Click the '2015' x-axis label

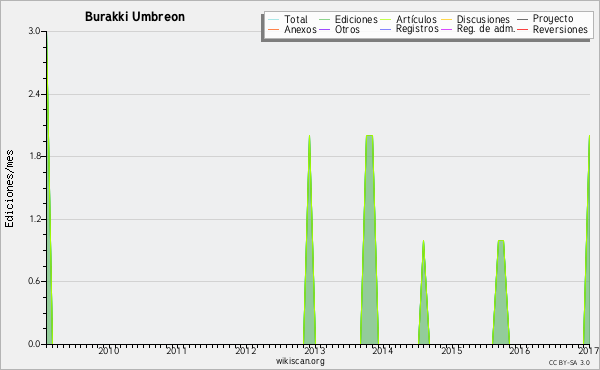pyautogui.click(x=451, y=350)
